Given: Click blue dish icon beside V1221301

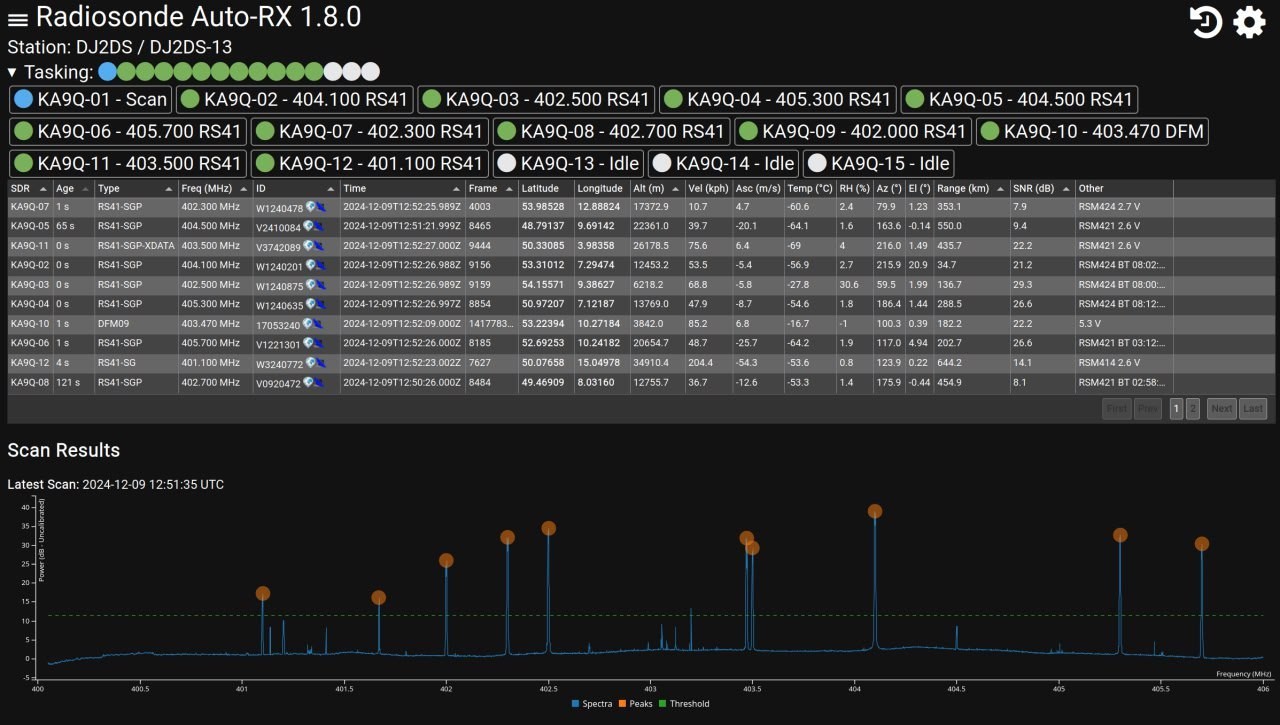Looking at the screenshot, I should coord(320,343).
